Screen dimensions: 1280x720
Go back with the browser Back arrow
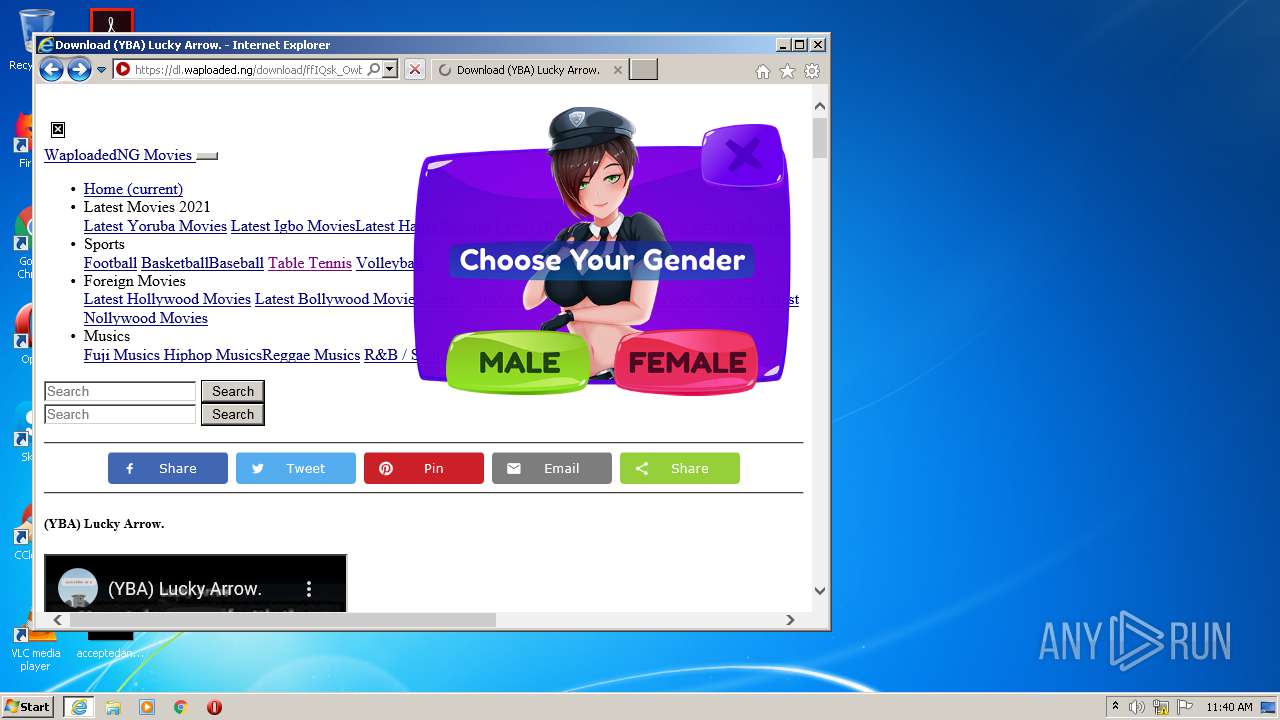pyautogui.click(x=51, y=70)
